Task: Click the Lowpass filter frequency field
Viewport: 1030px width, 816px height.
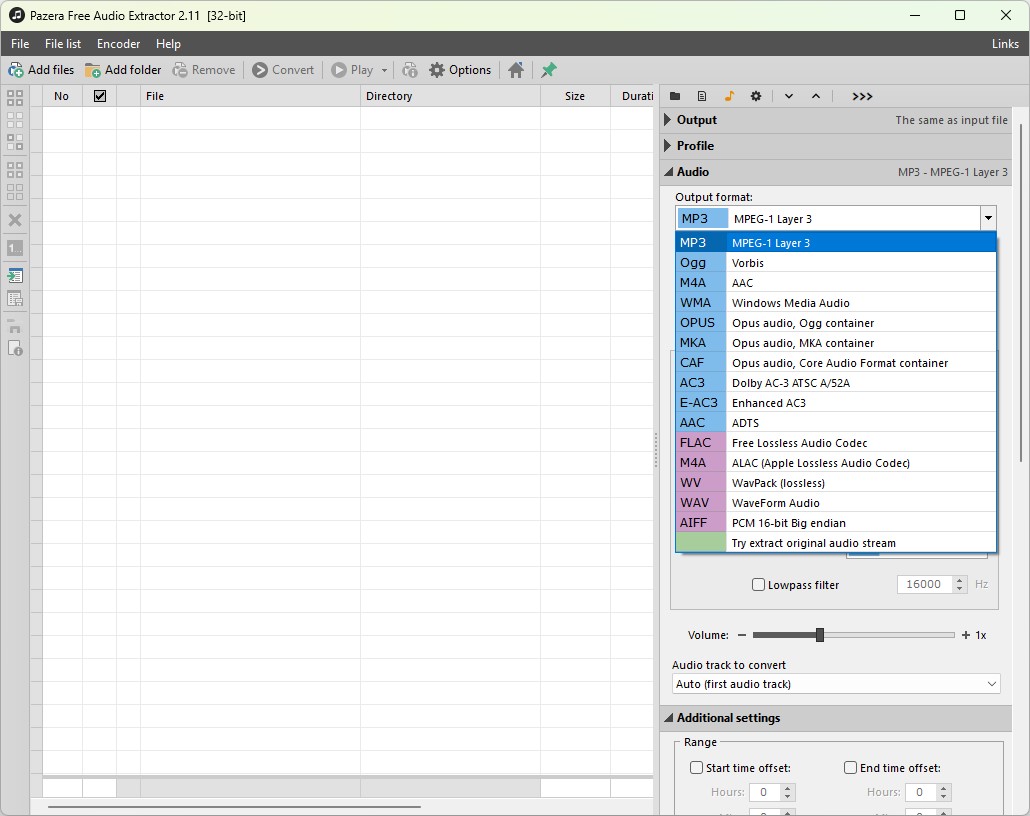Action: coord(924,584)
